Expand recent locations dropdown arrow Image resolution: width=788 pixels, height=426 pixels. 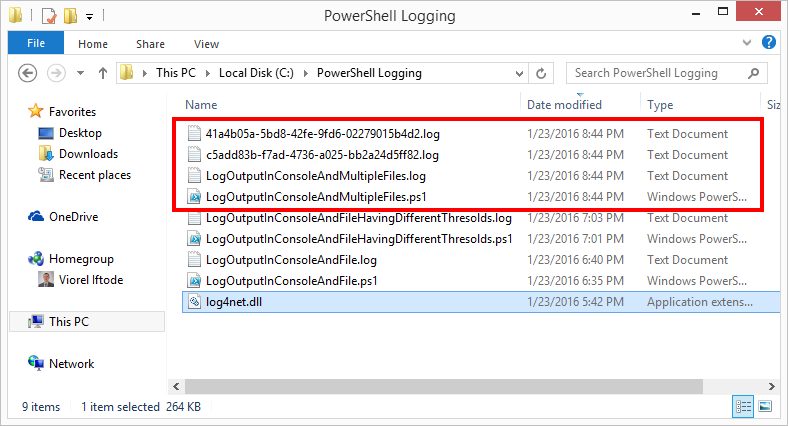click(80, 73)
